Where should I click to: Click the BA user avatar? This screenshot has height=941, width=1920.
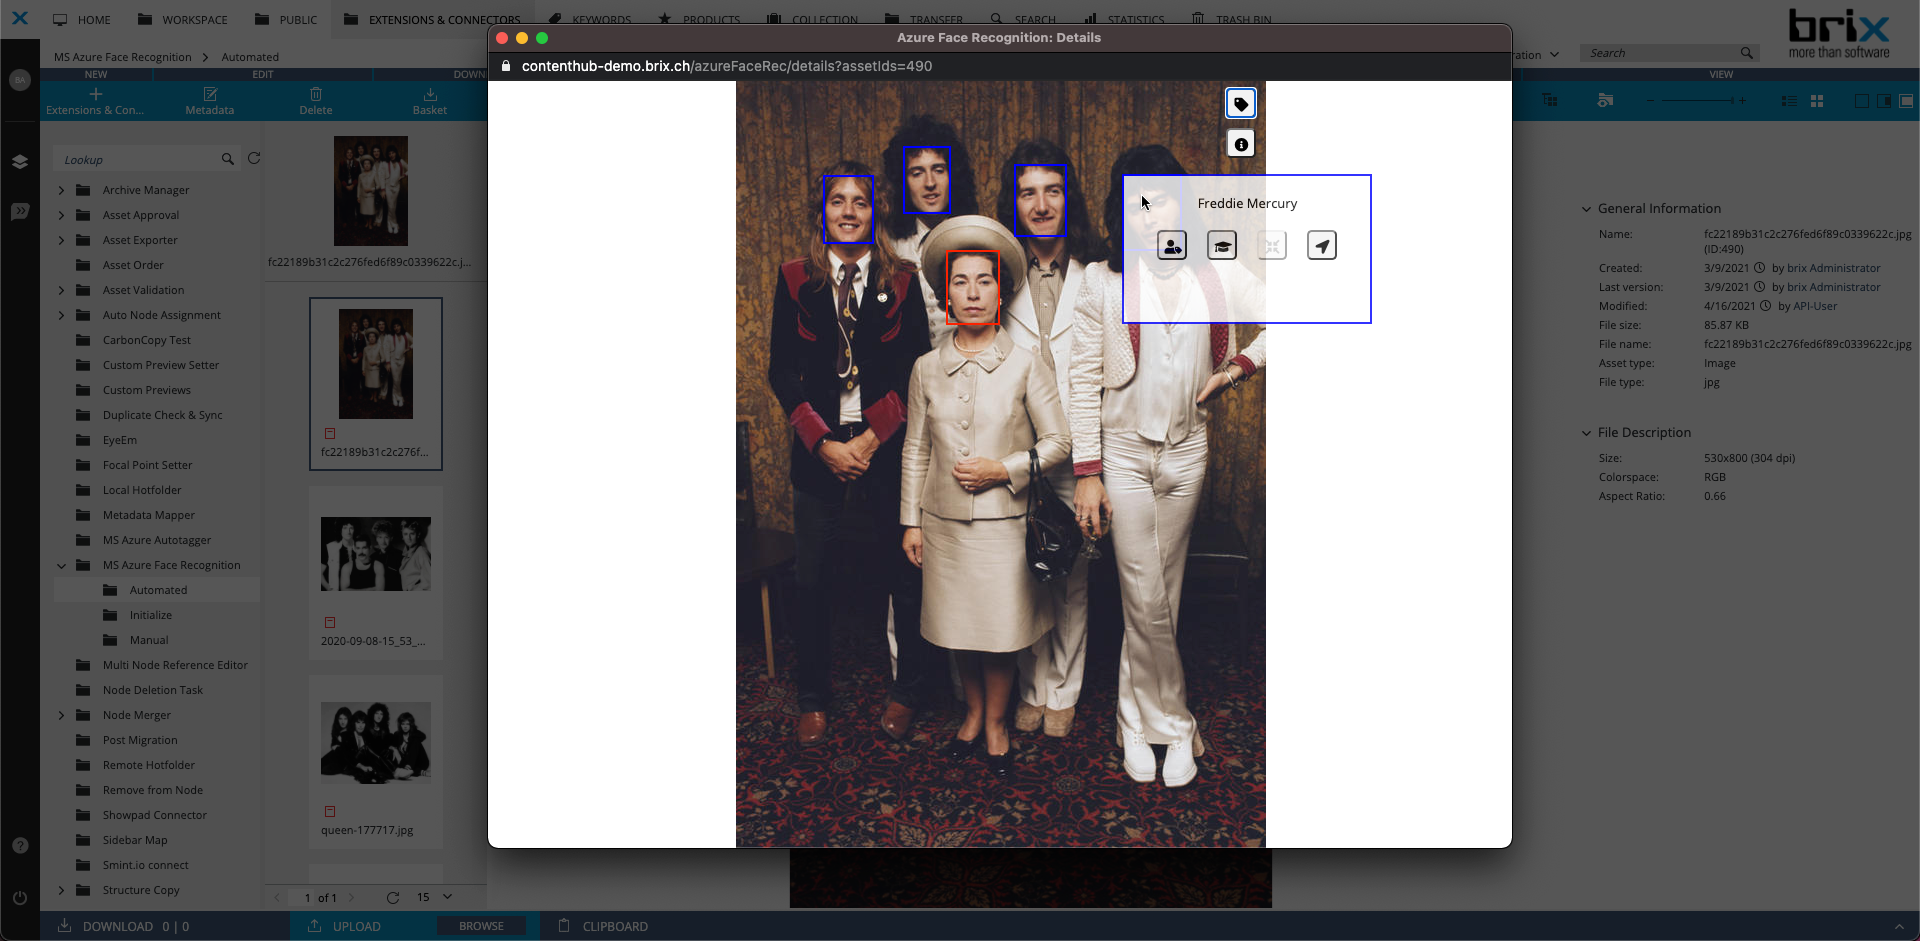tap(20, 80)
